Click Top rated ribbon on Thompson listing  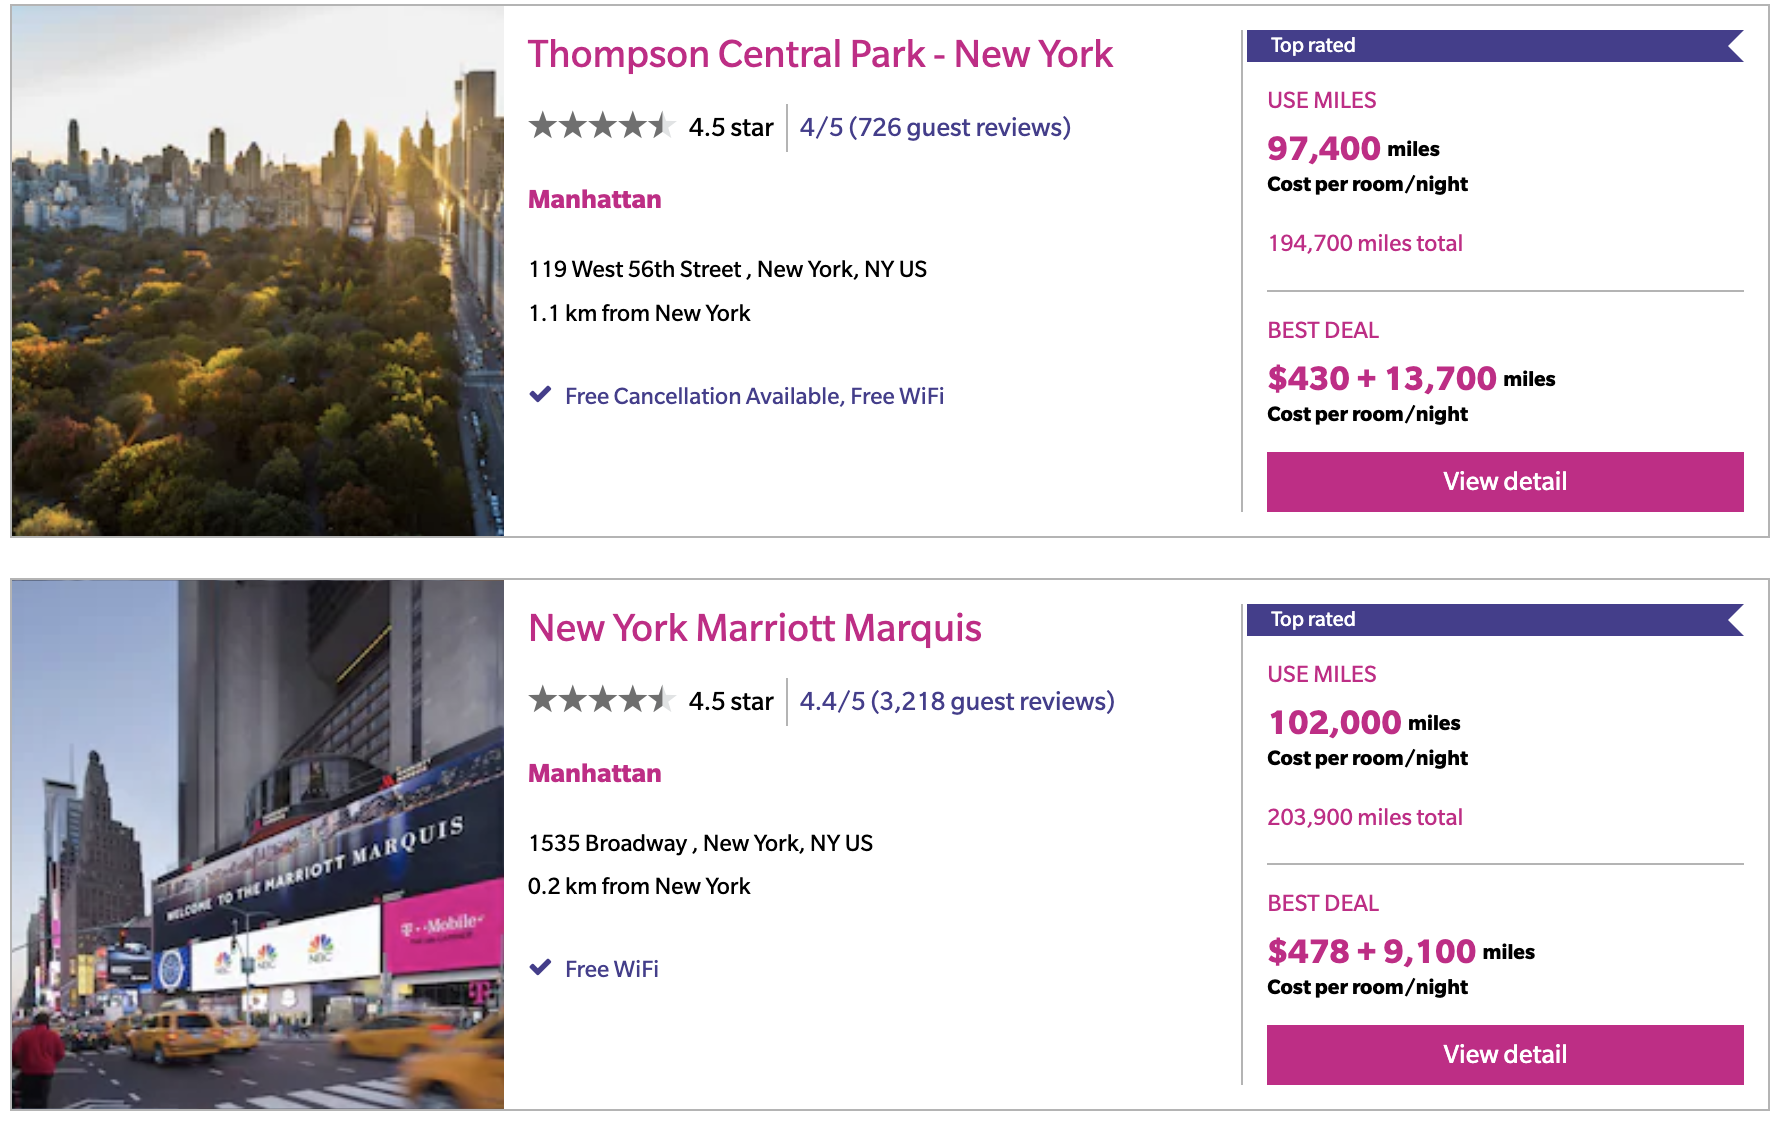pos(1495,46)
